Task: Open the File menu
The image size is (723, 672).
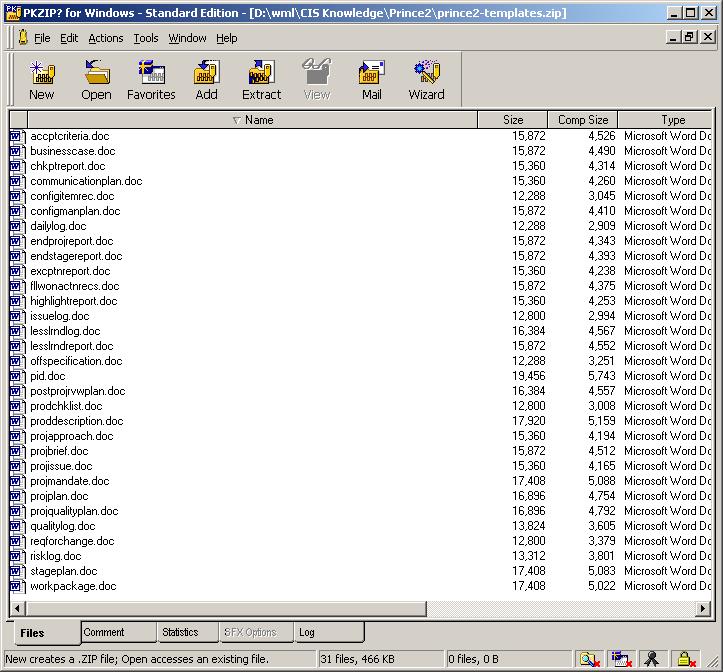Action: 42,38
